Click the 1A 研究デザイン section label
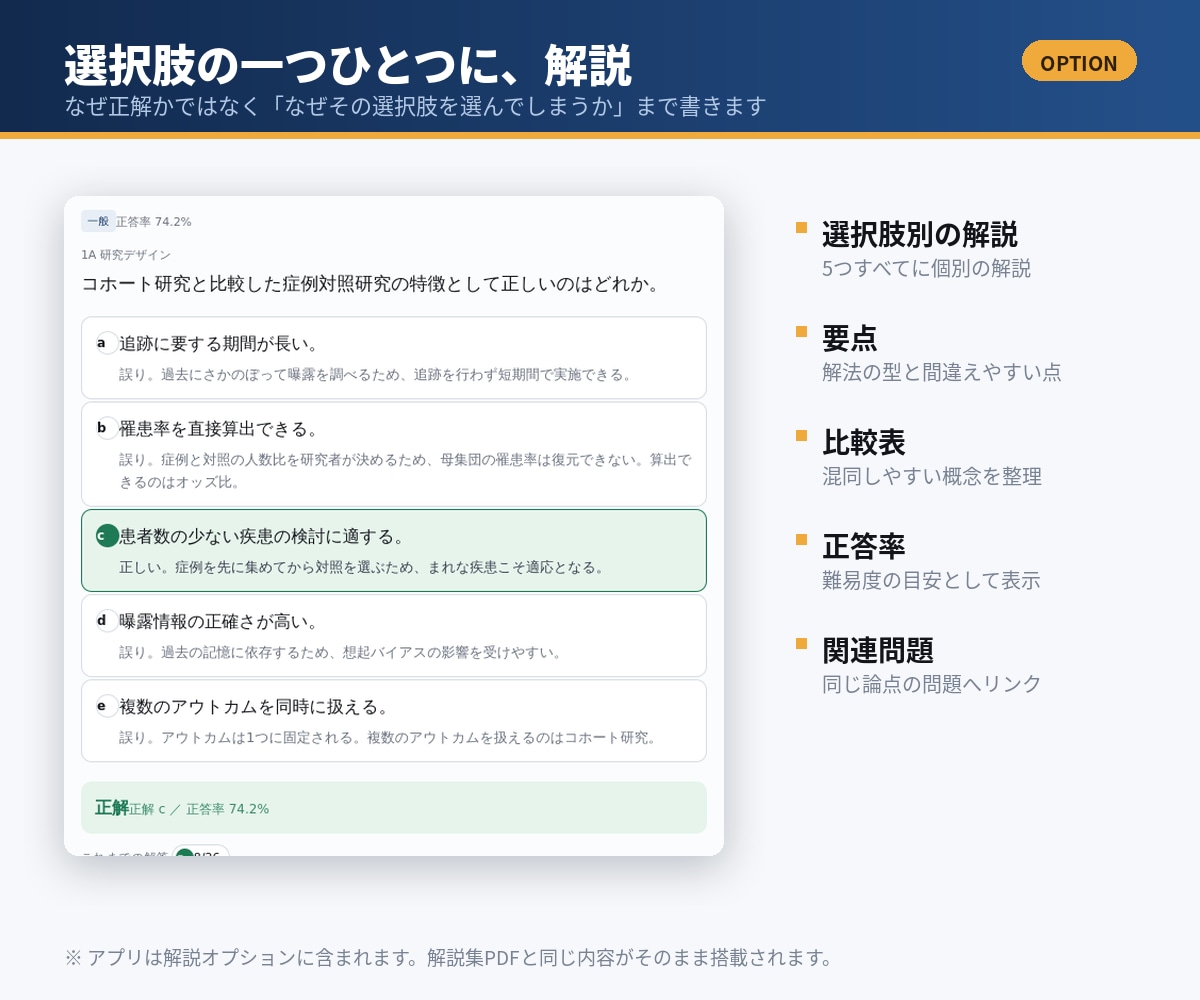Viewport: 1200px width, 1000px height. click(126, 255)
